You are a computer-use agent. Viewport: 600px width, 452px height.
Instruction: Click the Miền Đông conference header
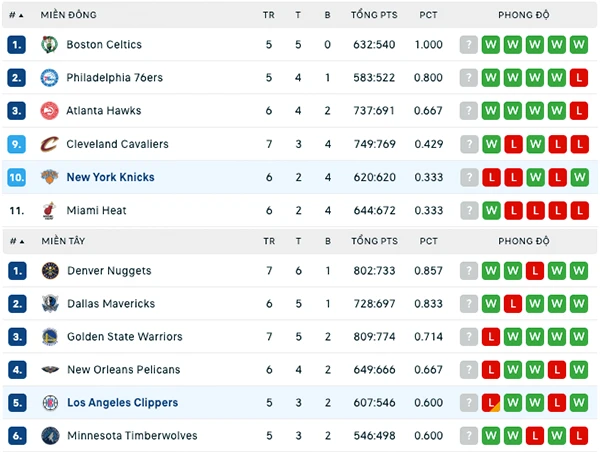[x=68, y=15]
